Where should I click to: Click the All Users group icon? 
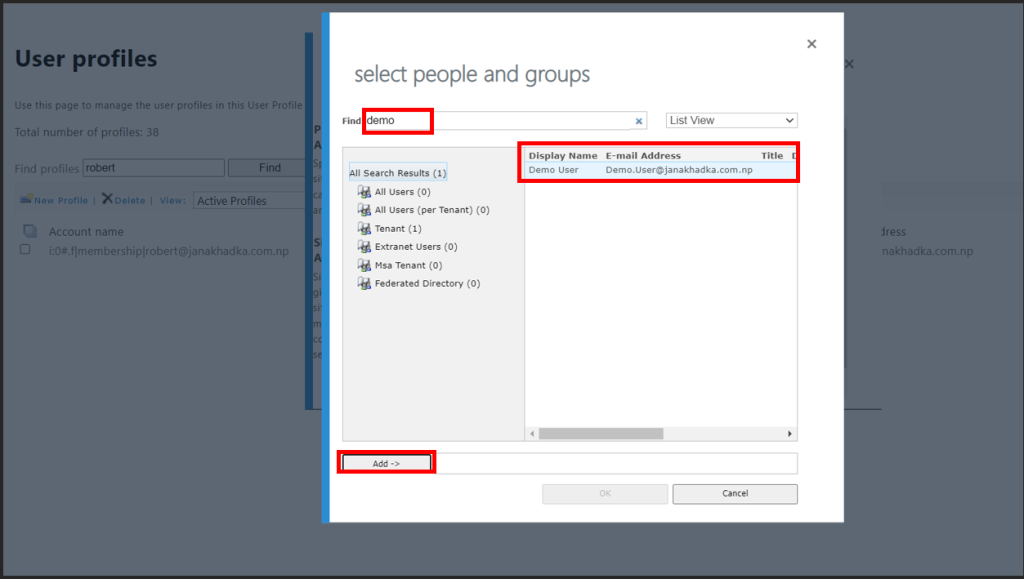364,192
